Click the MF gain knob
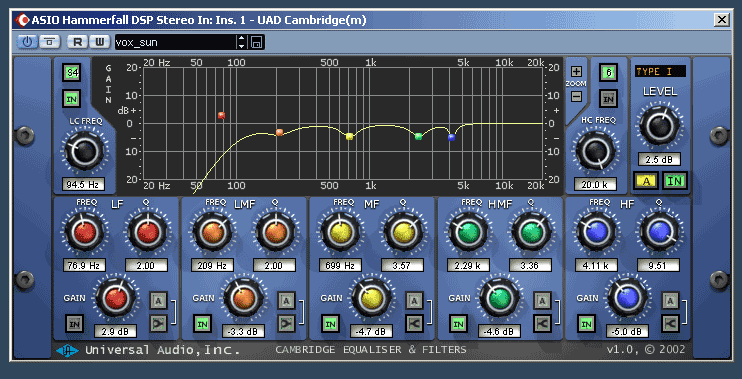The height and width of the screenshot is (379, 742). point(371,298)
